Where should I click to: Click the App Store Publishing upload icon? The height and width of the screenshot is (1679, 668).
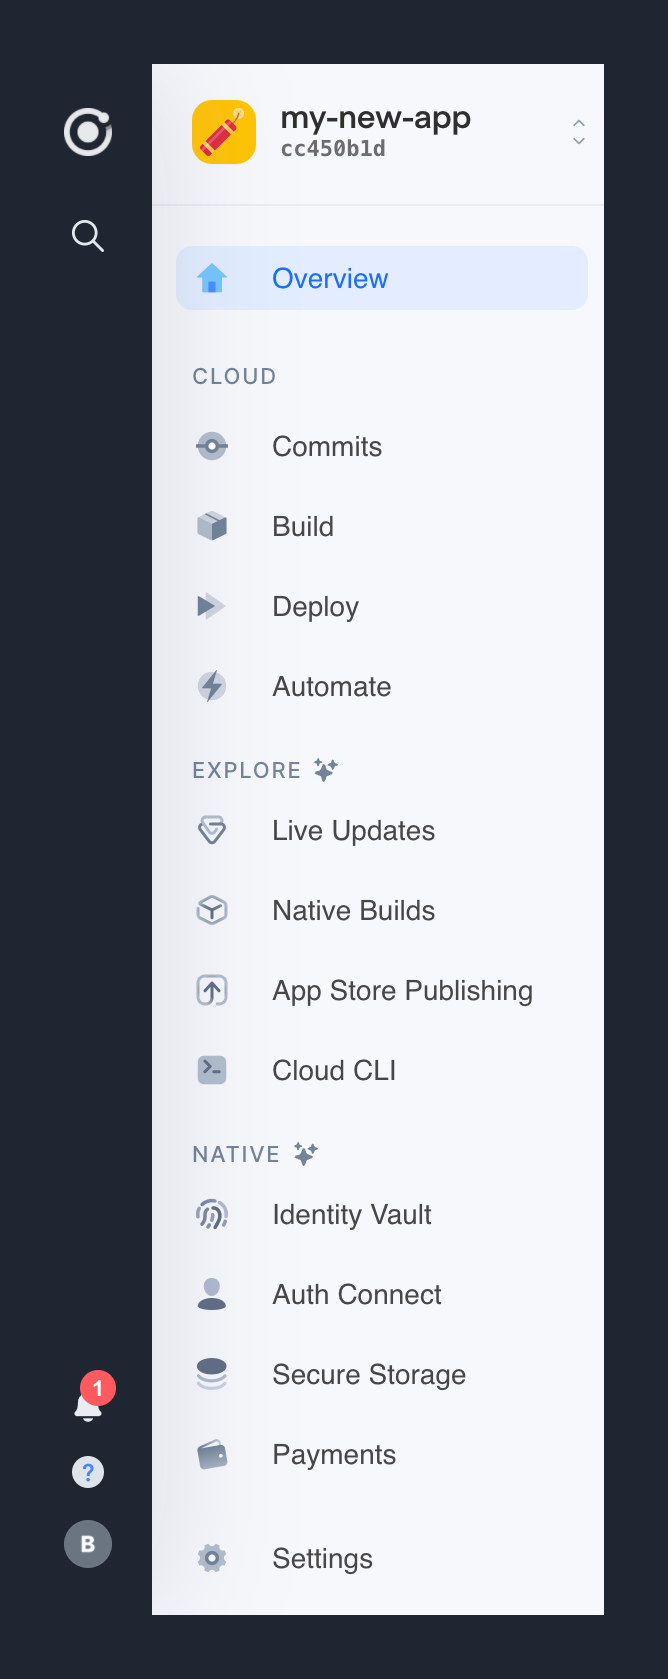(x=212, y=990)
